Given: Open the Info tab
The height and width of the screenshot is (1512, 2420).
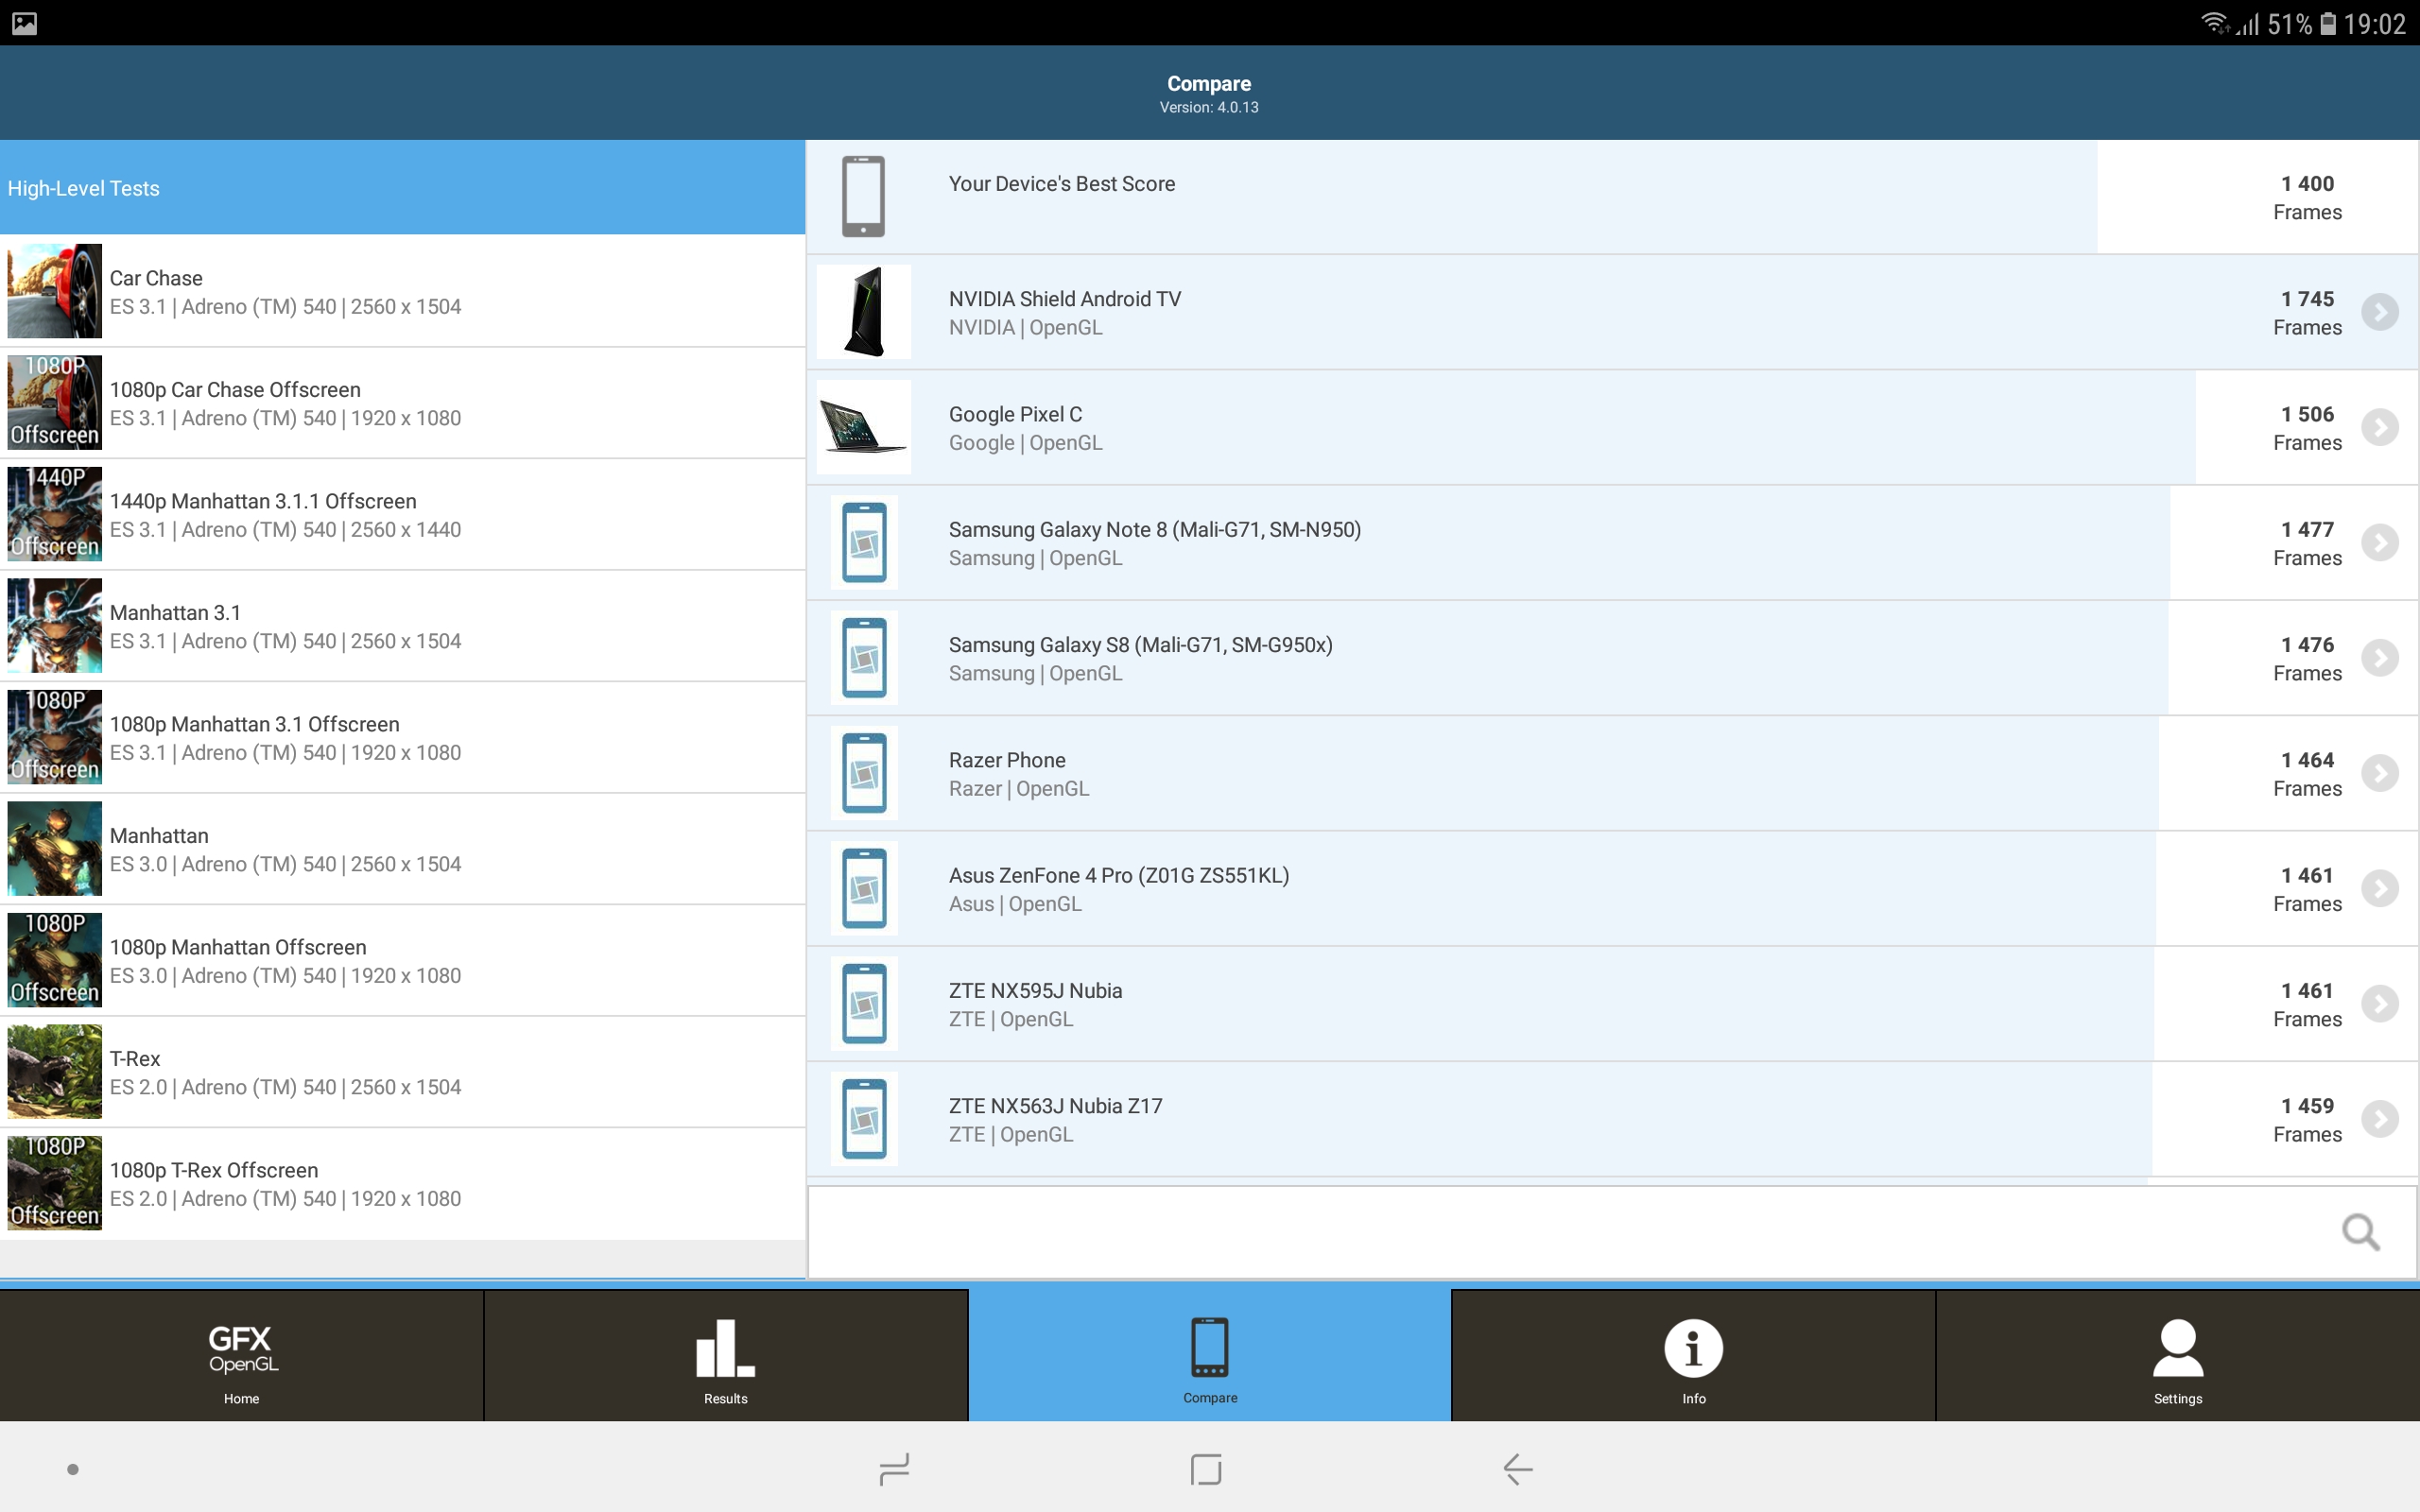Looking at the screenshot, I should (x=1693, y=1355).
